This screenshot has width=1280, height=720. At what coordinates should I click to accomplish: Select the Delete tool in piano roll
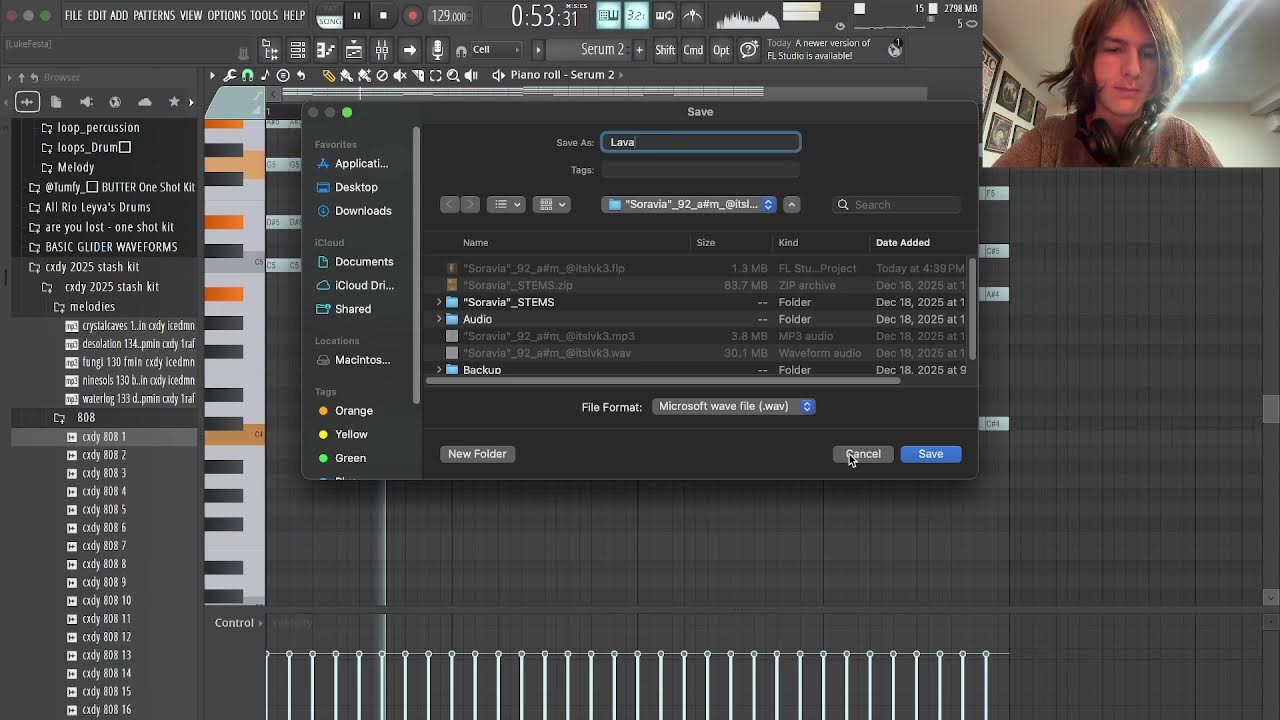point(382,75)
